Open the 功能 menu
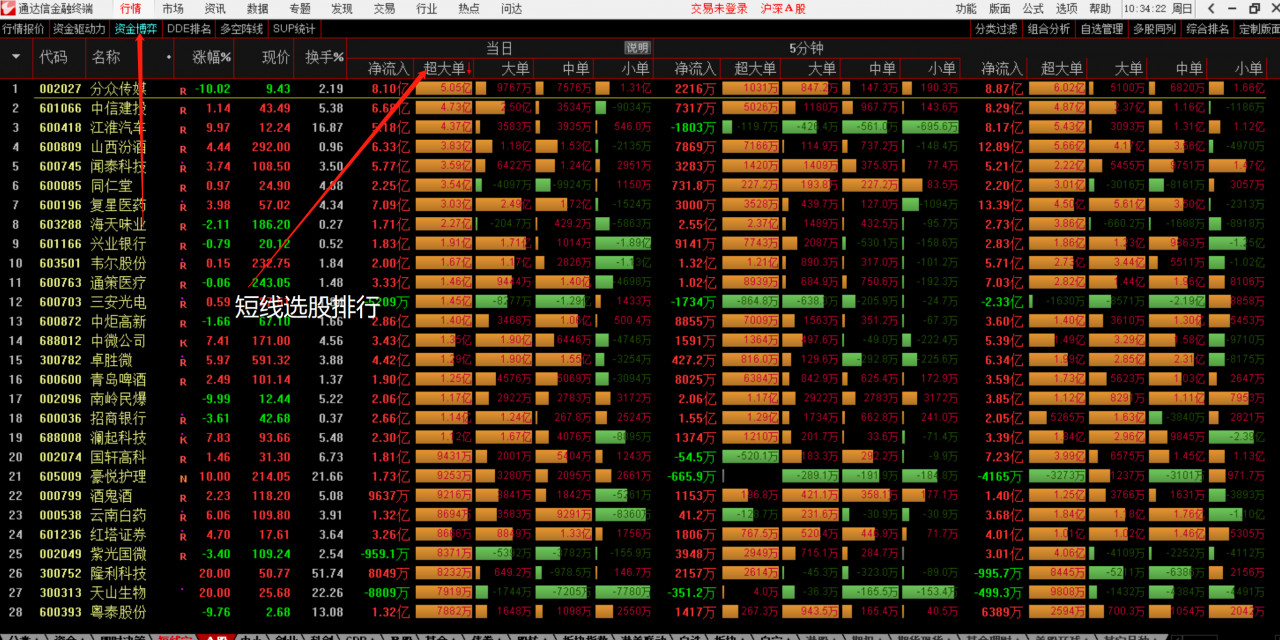The image size is (1280, 640). (966, 8)
